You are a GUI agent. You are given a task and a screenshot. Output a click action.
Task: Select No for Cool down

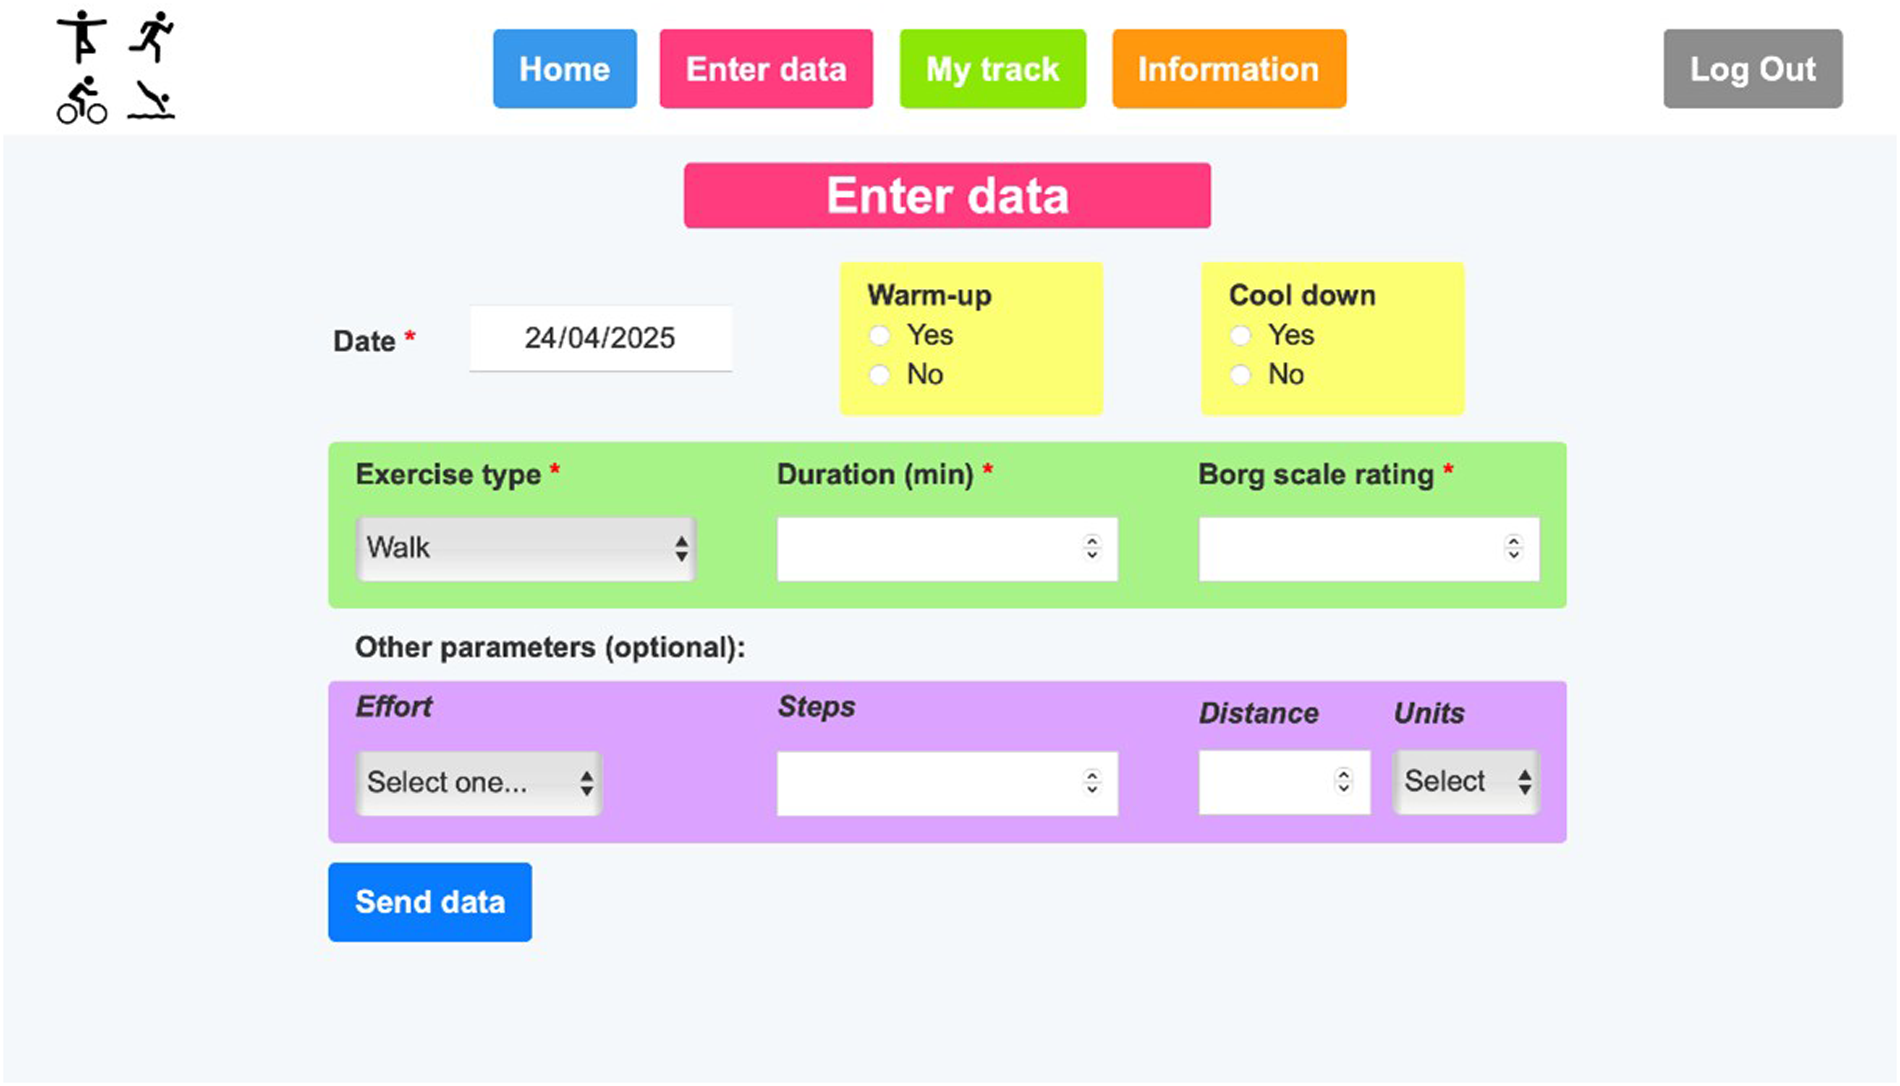coord(1242,375)
